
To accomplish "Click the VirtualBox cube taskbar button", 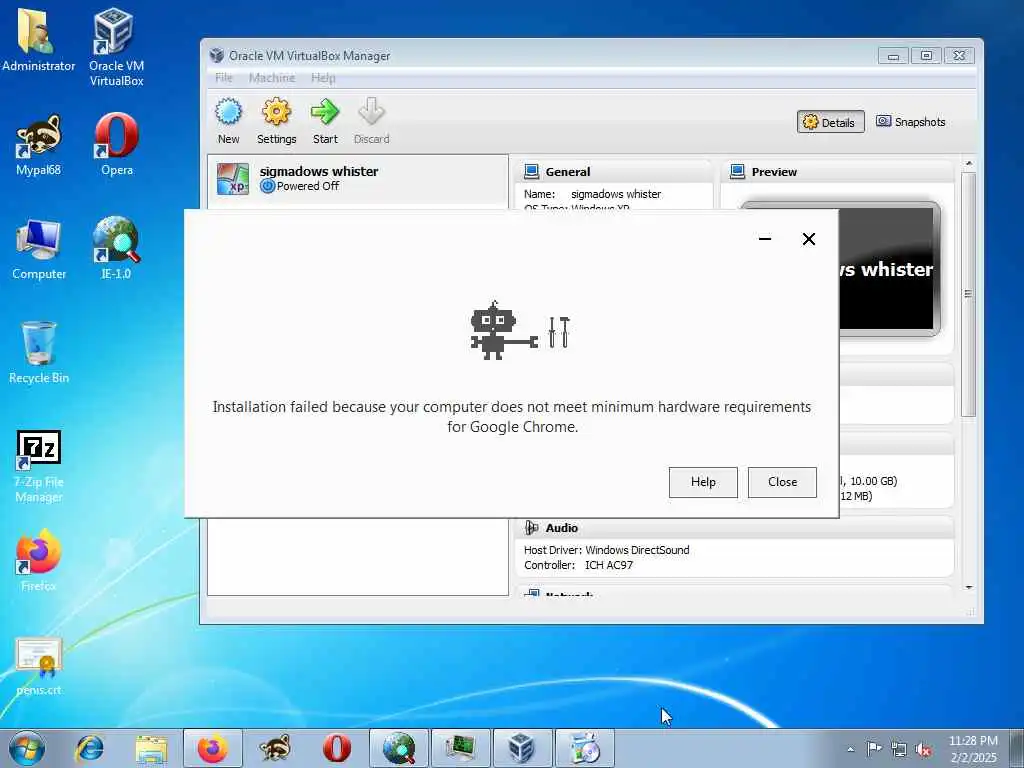I will (x=522, y=748).
